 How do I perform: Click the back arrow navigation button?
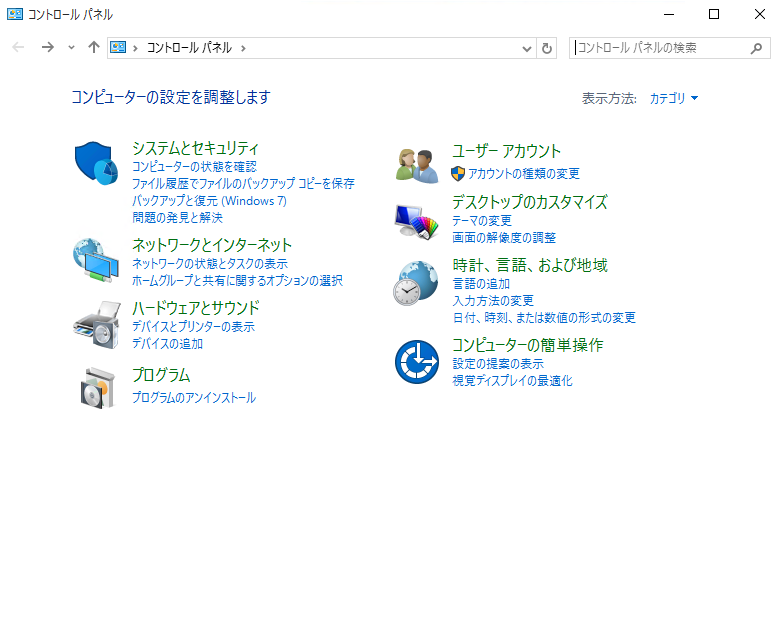coord(18,48)
